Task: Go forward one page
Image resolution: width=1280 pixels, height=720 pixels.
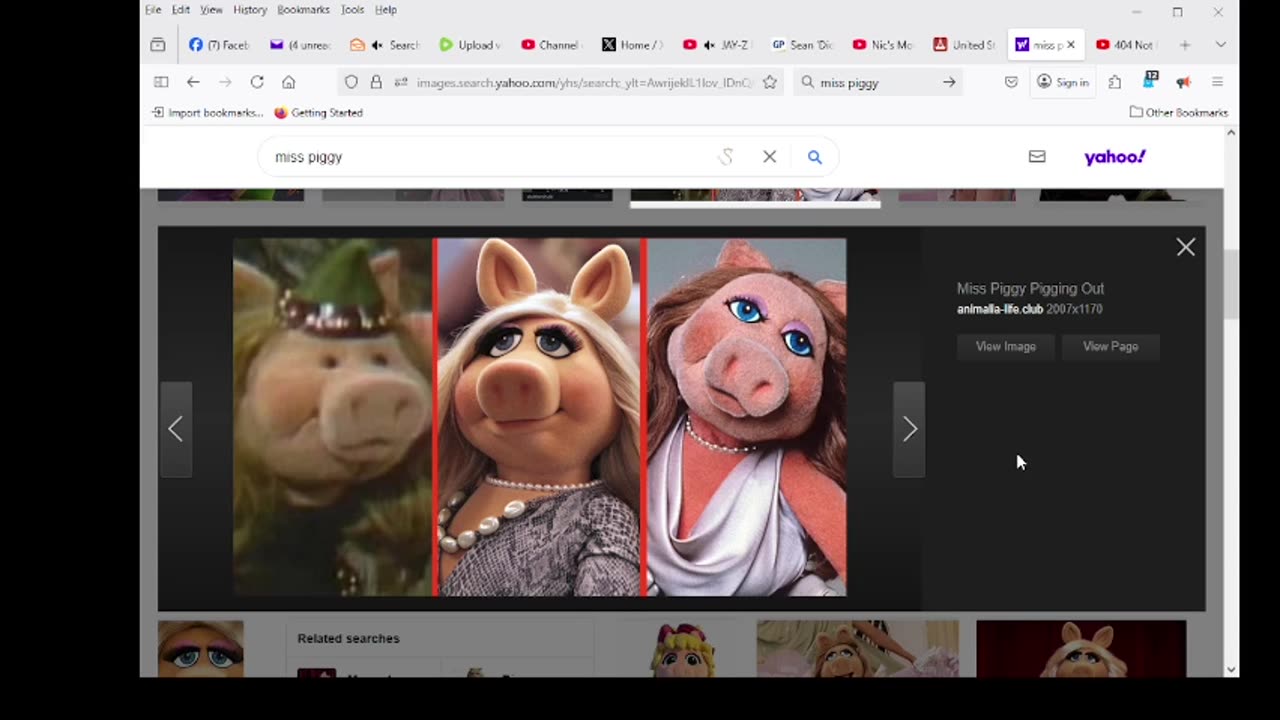Action: (225, 82)
